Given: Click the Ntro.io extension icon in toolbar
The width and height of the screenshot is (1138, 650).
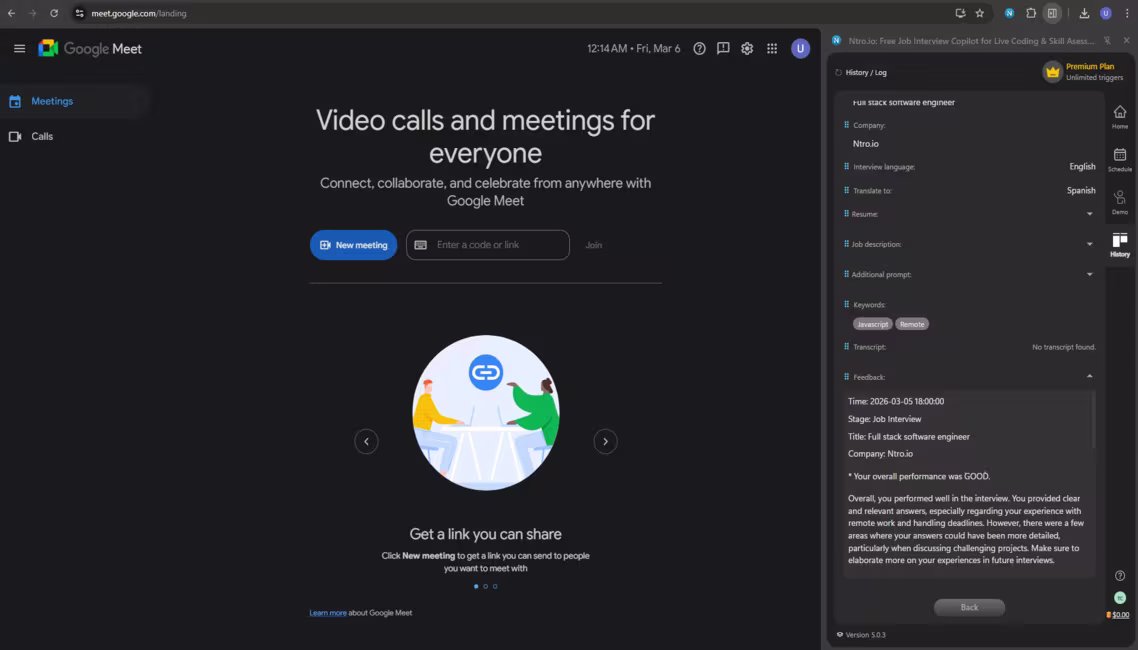Looking at the screenshot, I should pyautogui.click(x=1009, y=13).
